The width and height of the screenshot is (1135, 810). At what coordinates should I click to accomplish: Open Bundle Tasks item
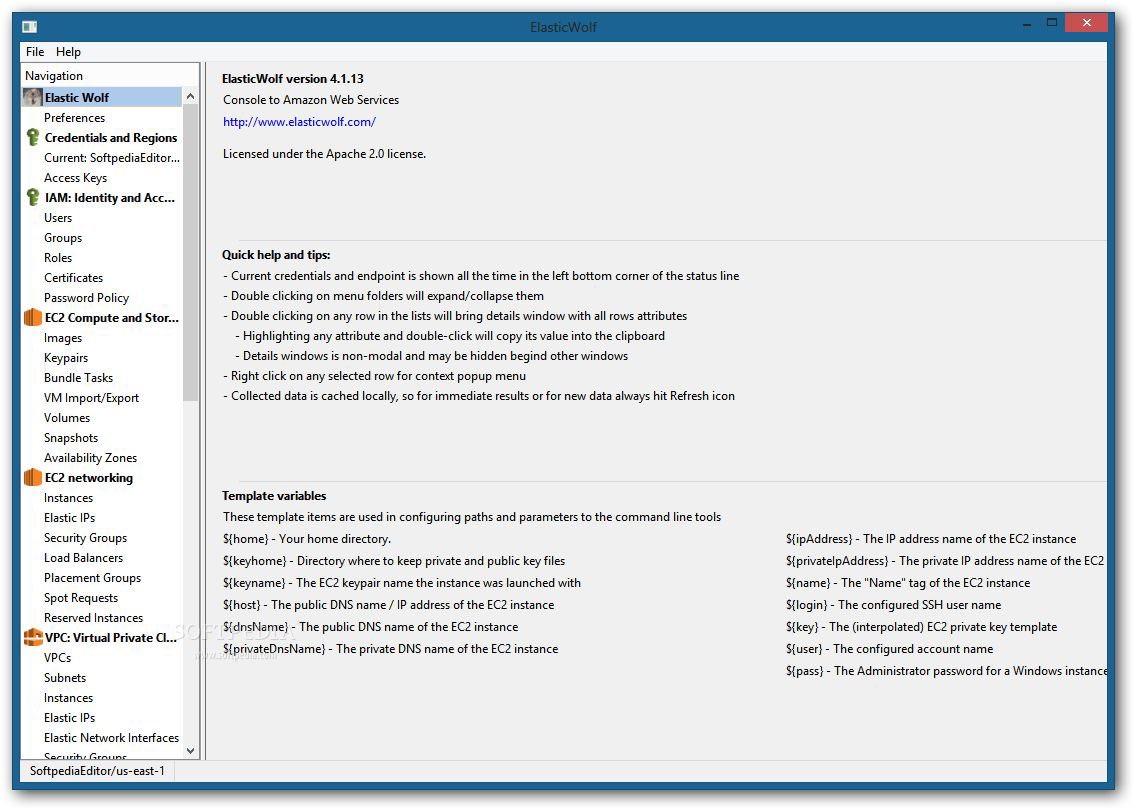pos(78,378)
